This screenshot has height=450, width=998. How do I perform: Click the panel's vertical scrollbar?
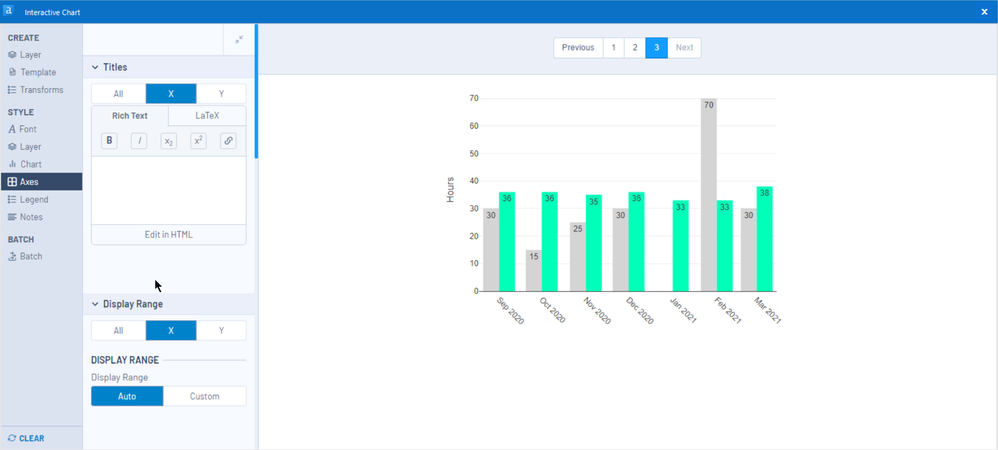point(256,91)
